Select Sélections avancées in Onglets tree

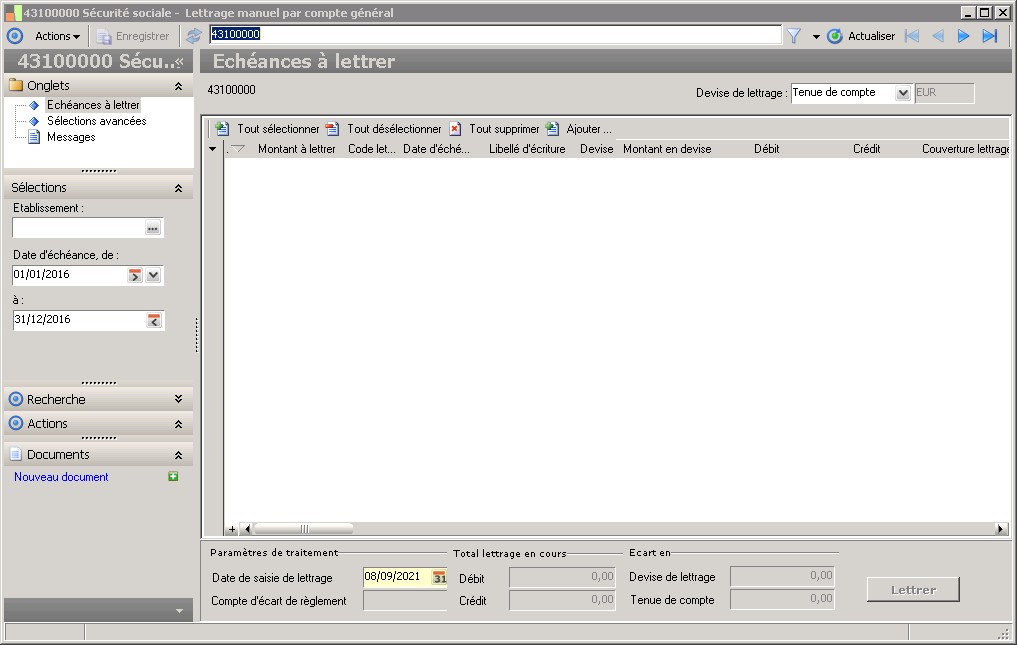coord(96,121)
